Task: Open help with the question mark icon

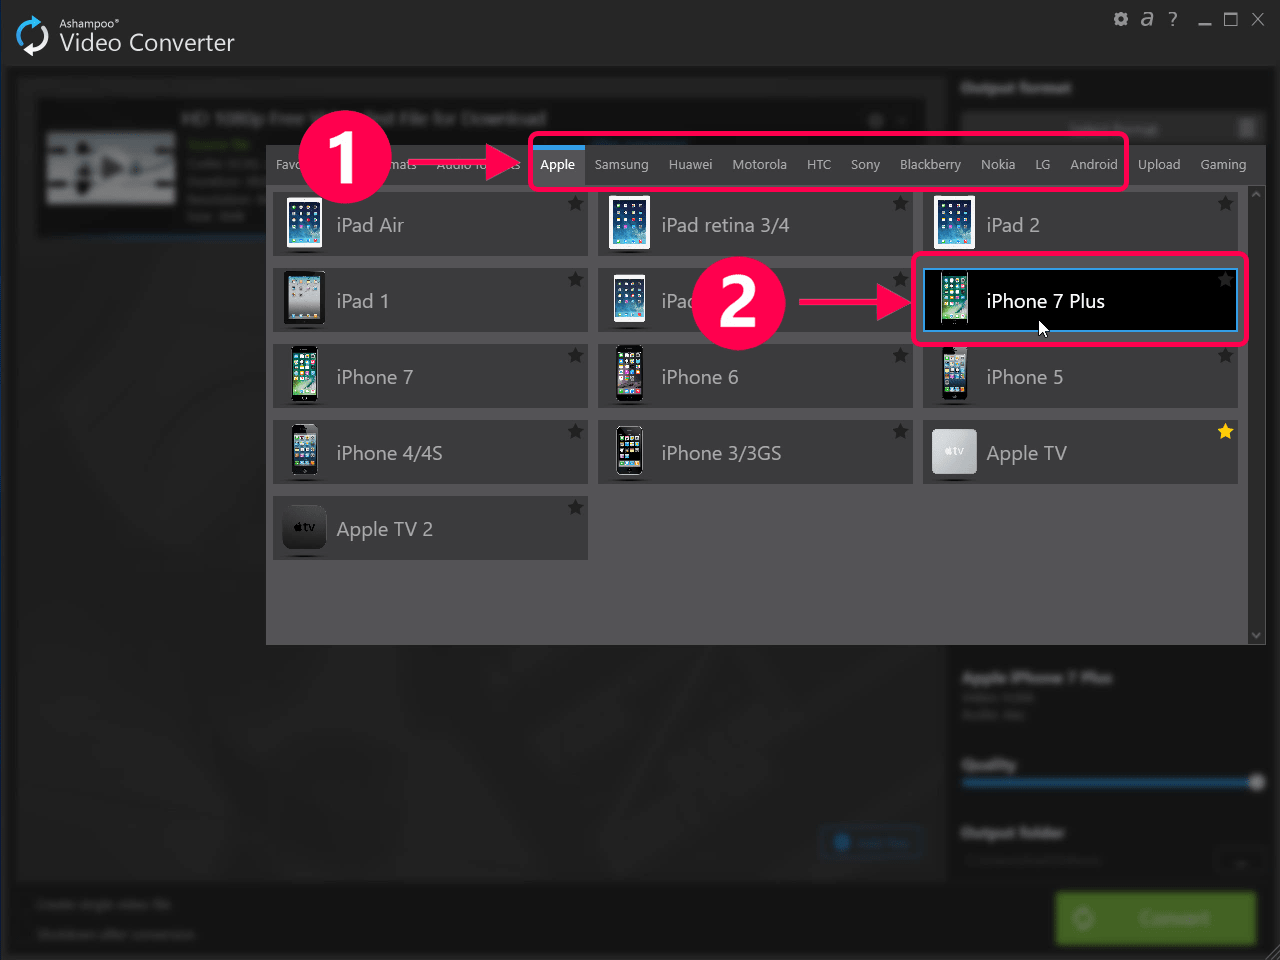Action: 1173,19
